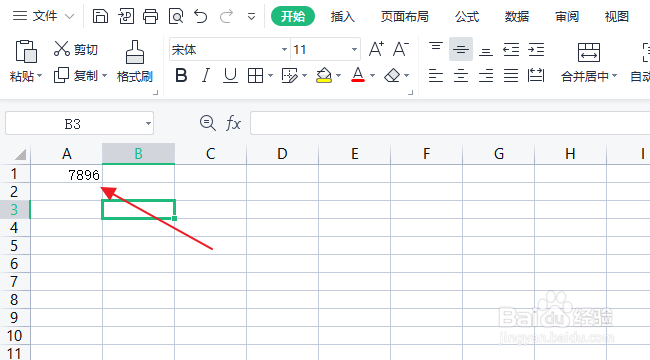
Task: Click the formula bar input
Action: point(450,123)
